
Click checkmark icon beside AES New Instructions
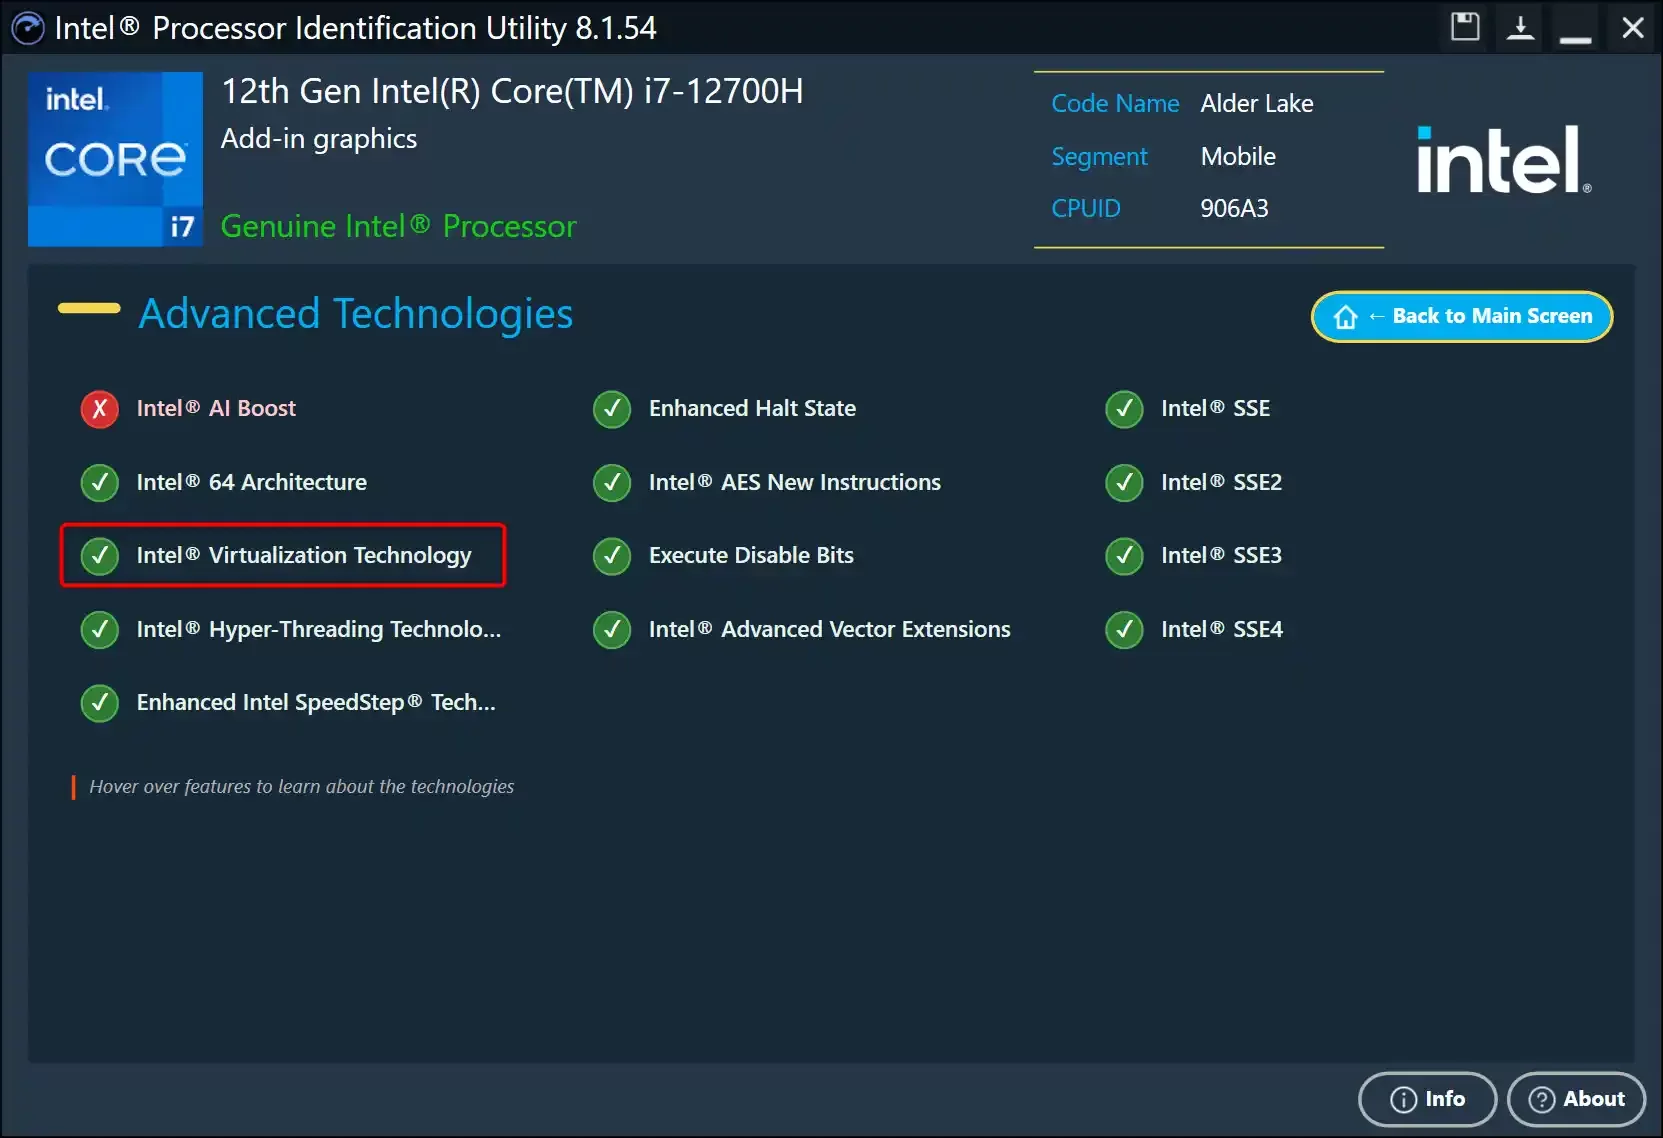(612, 482)
